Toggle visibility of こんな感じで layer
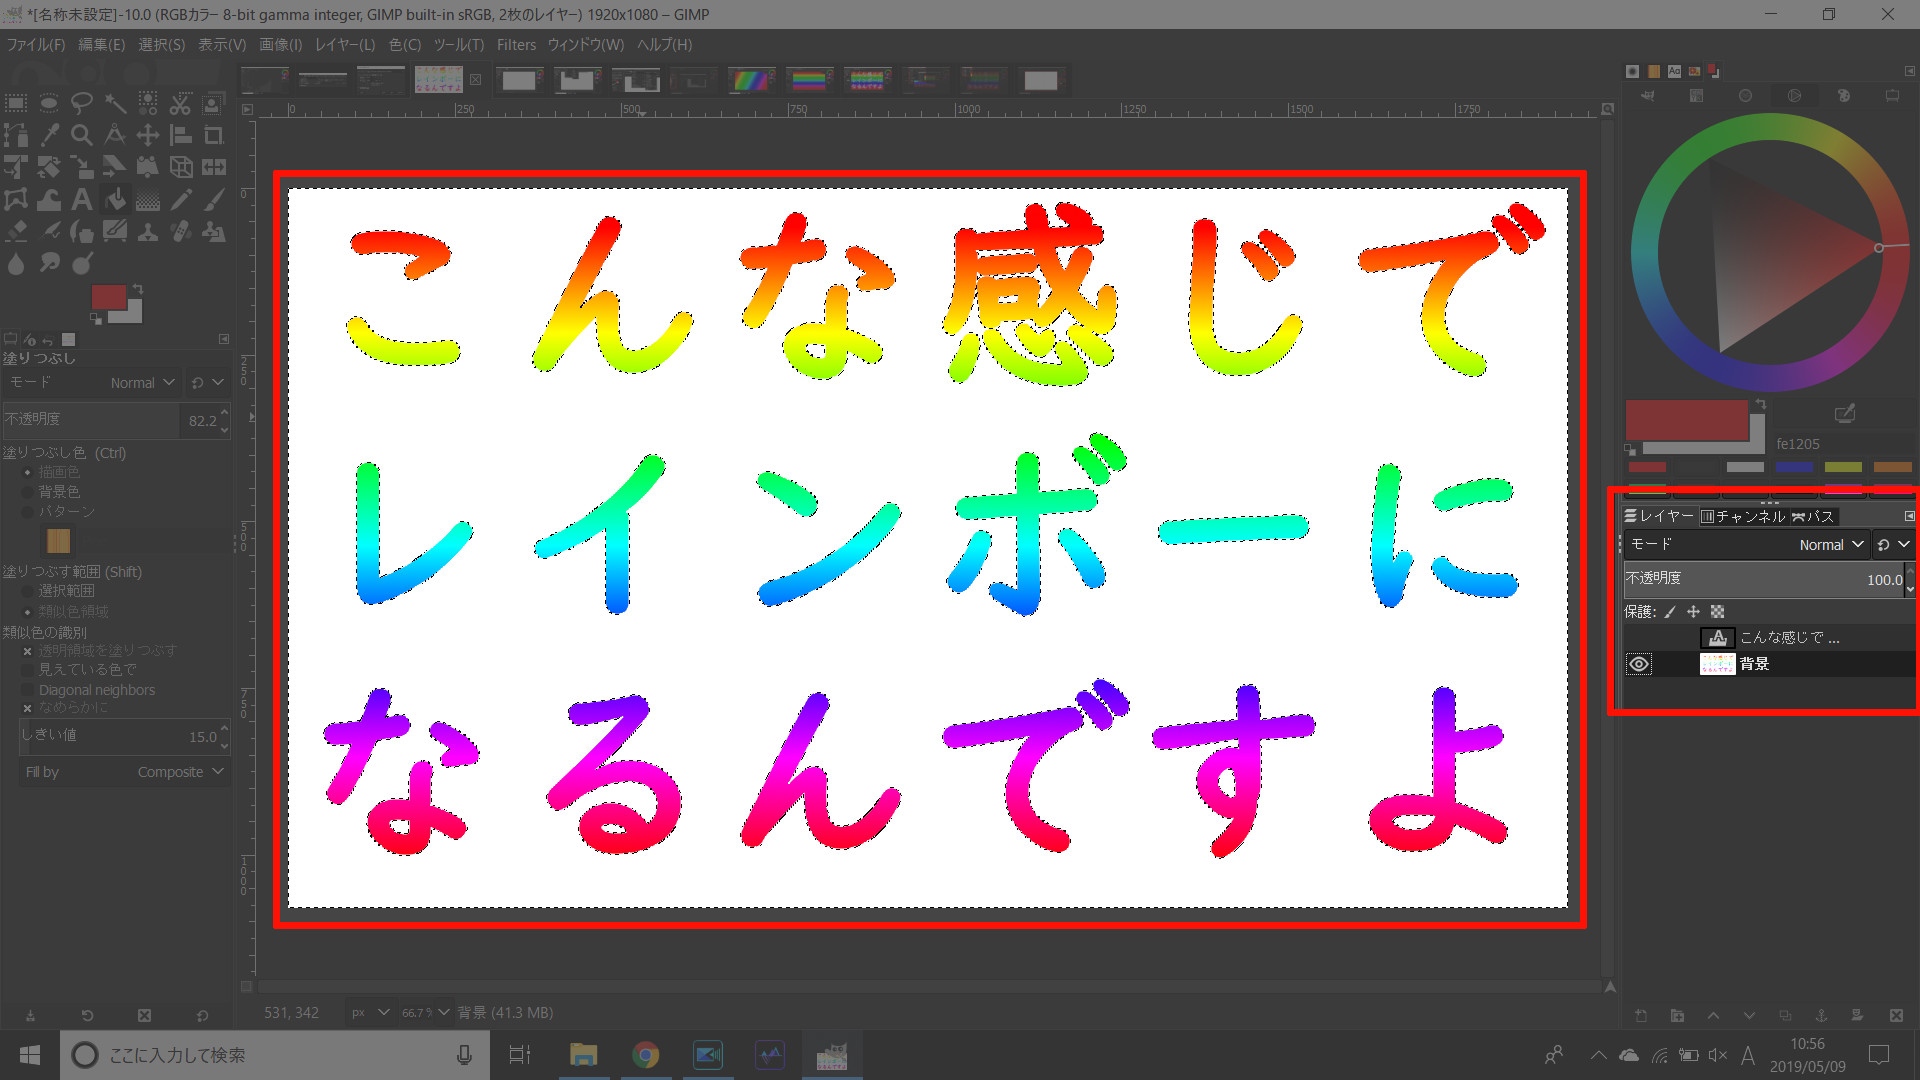Viewport: 1920px width, 1080px height. point(1639,637)
